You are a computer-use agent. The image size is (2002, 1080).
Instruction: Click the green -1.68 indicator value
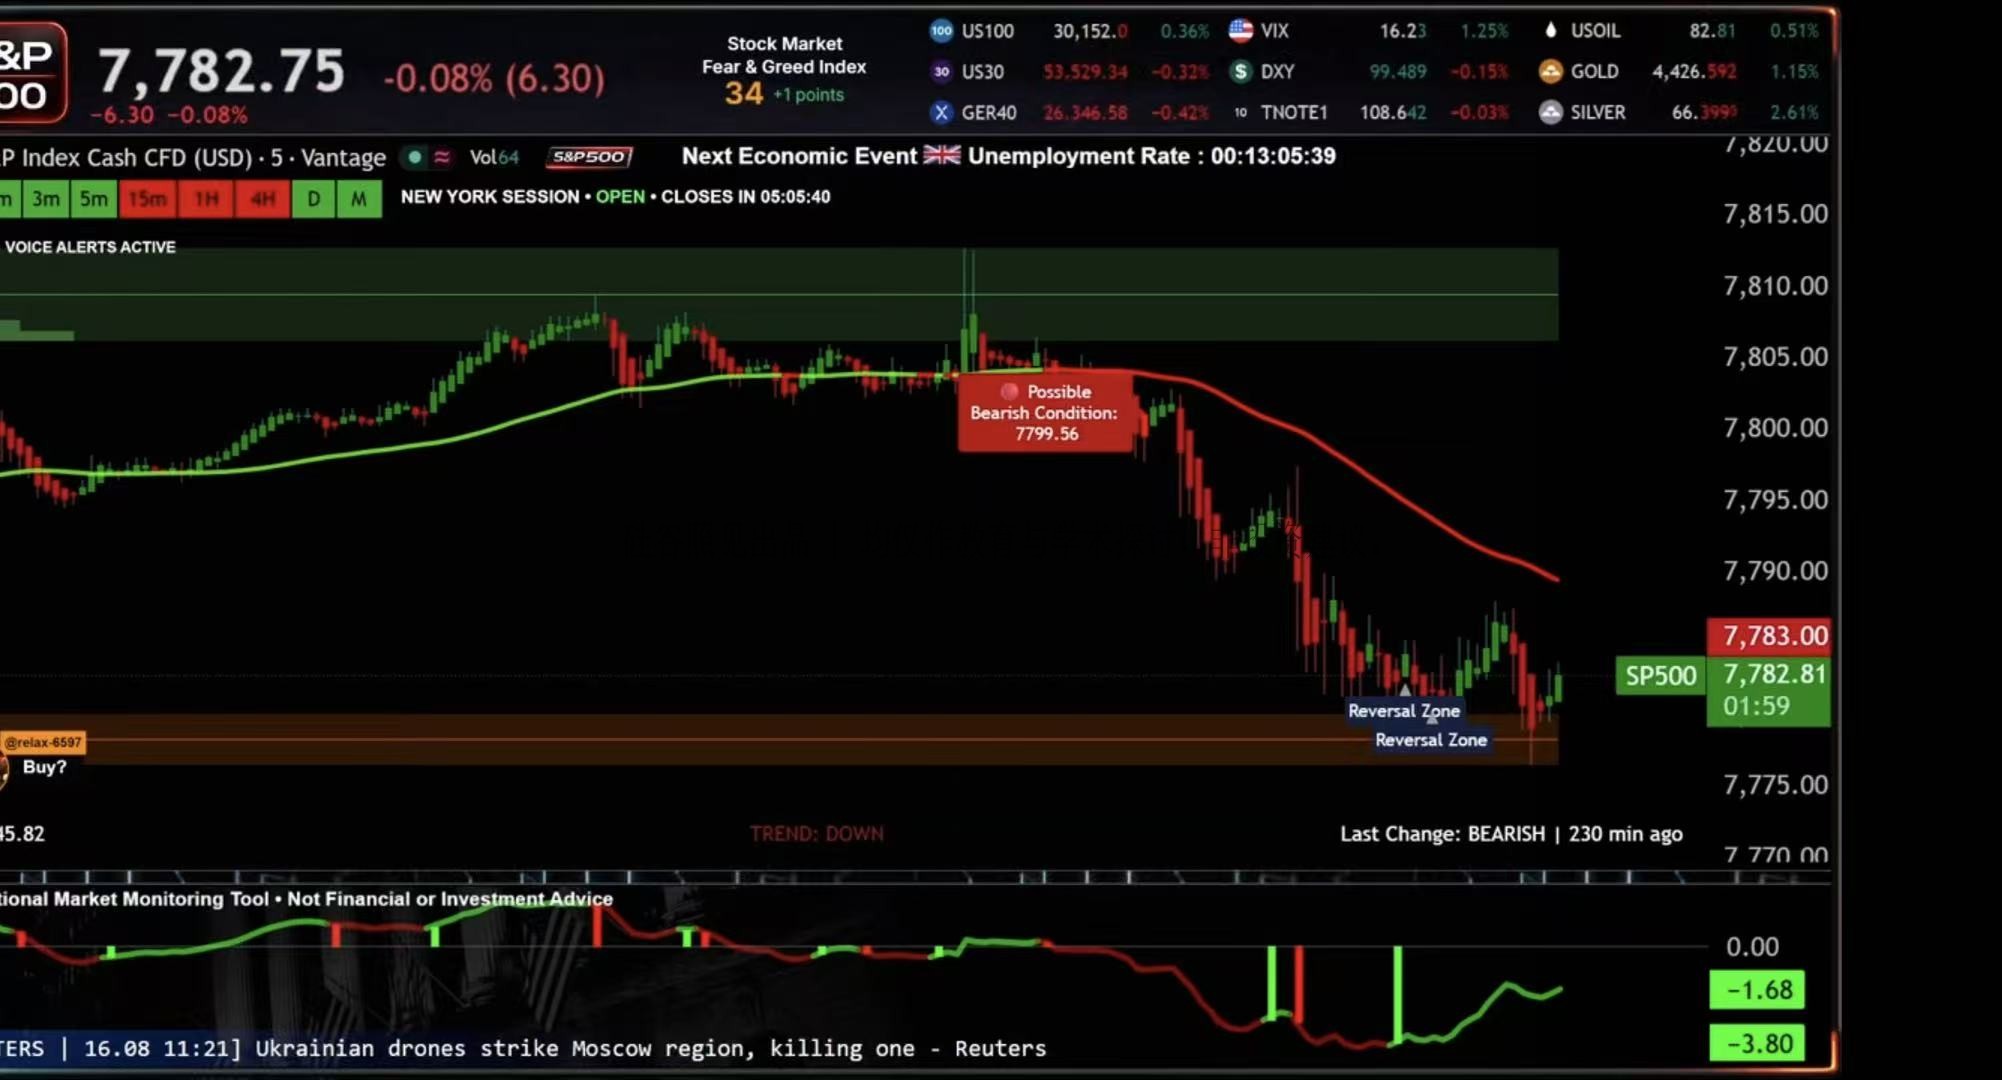coord(1757,990)
